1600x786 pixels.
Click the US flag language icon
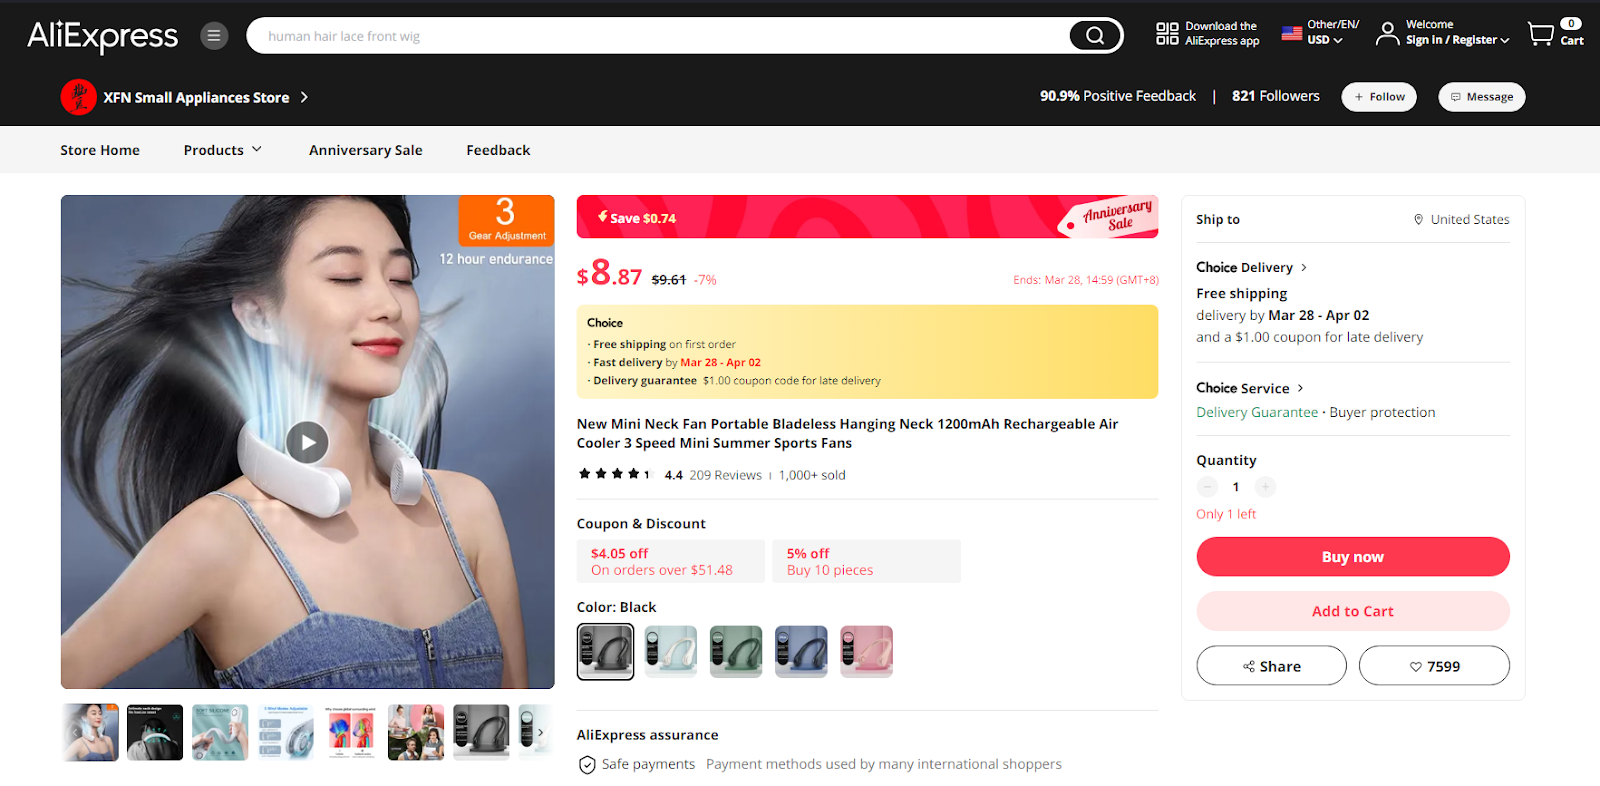[x=1292, y=33]
